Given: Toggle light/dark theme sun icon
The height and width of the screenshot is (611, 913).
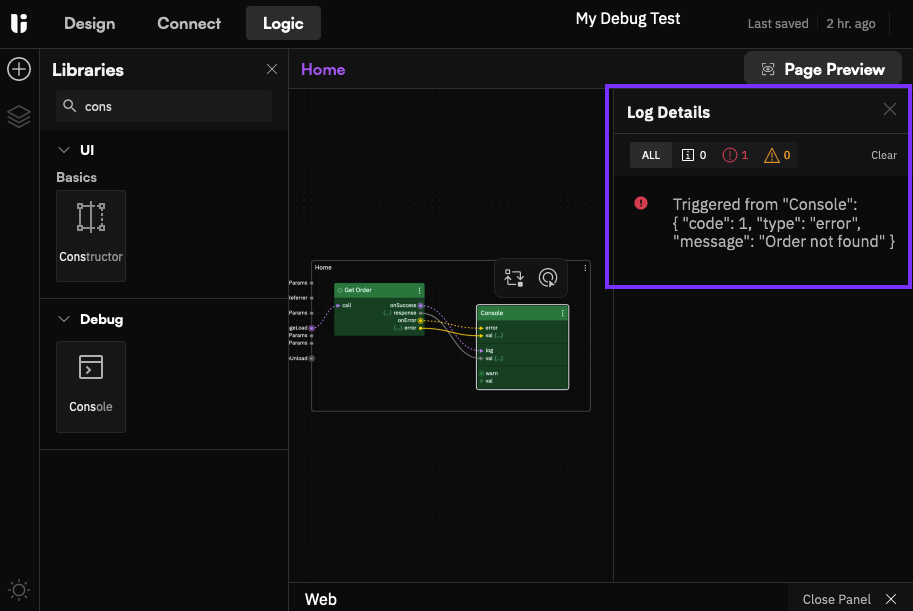Looking at the screenshot, I should (19, 589).
